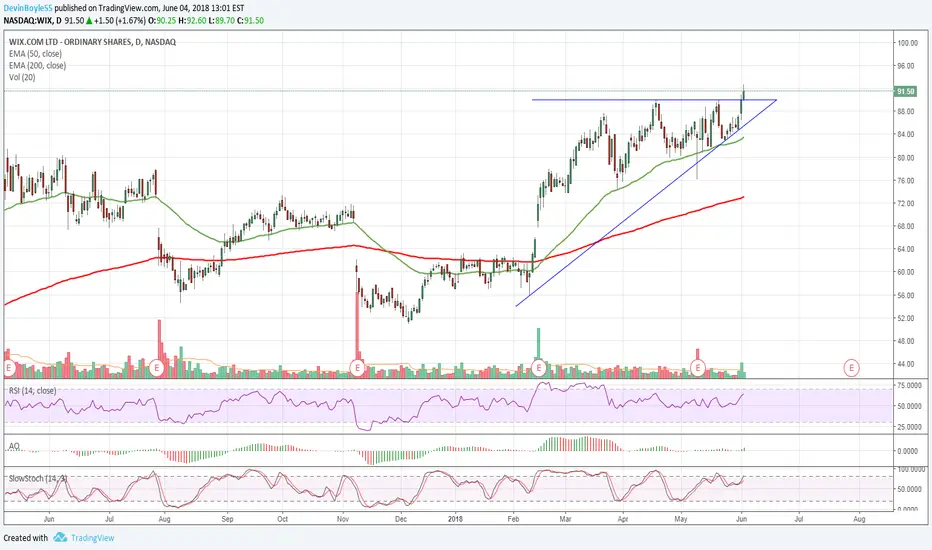The width and height of the screenshot is (932, 550).
Task: Click the H:92.60 high value
Action: coord(191,20)
